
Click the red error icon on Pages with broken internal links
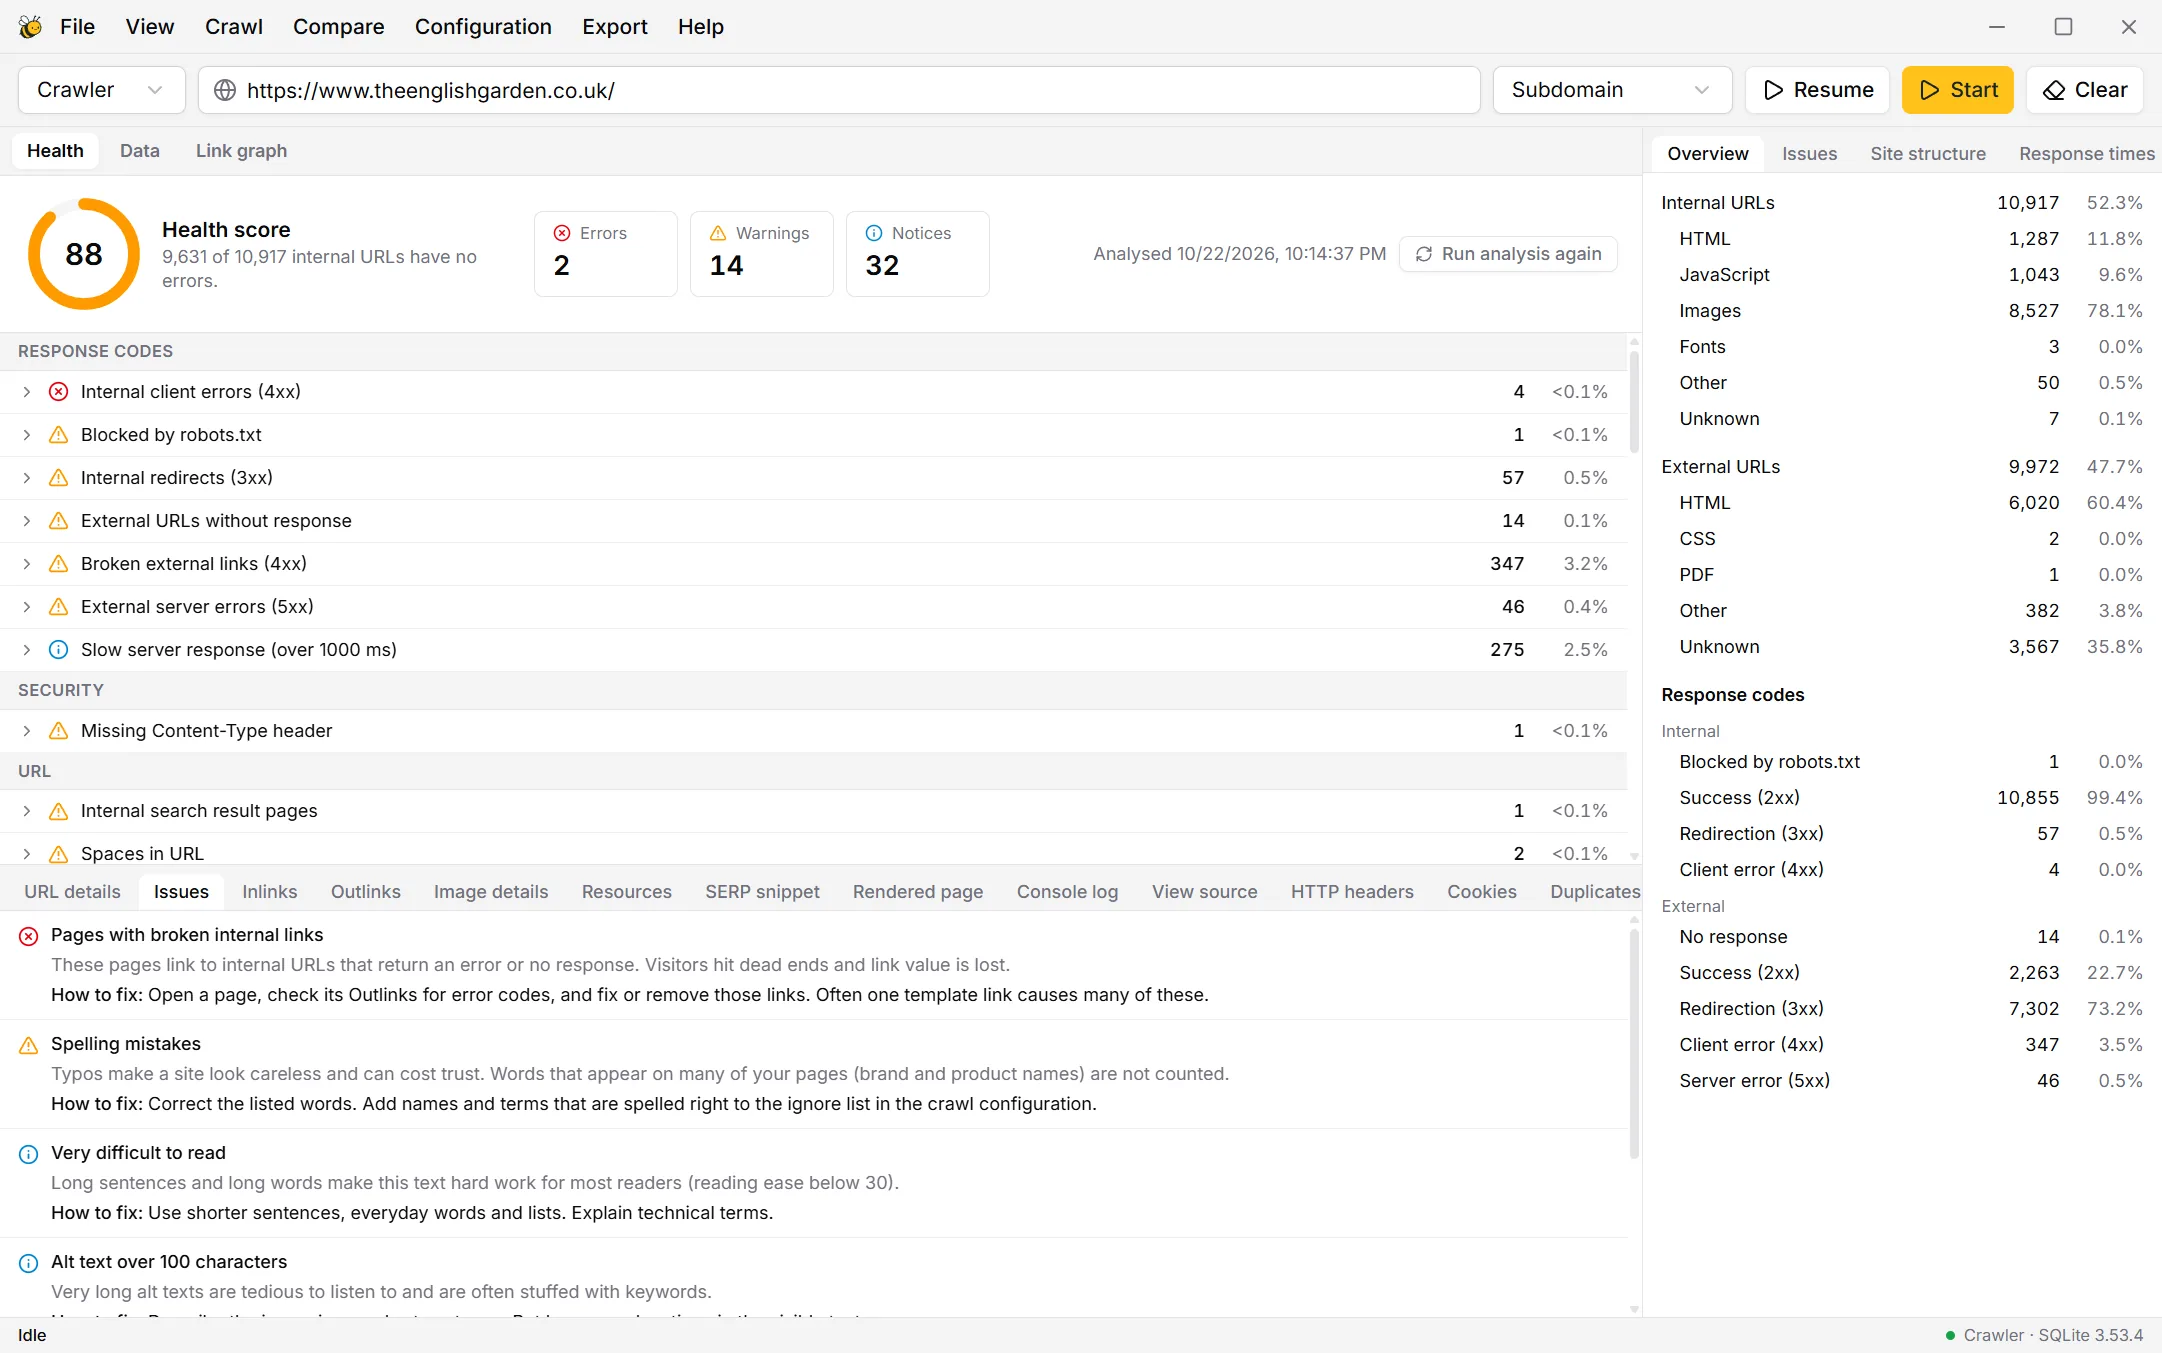(x=29, y=936)
